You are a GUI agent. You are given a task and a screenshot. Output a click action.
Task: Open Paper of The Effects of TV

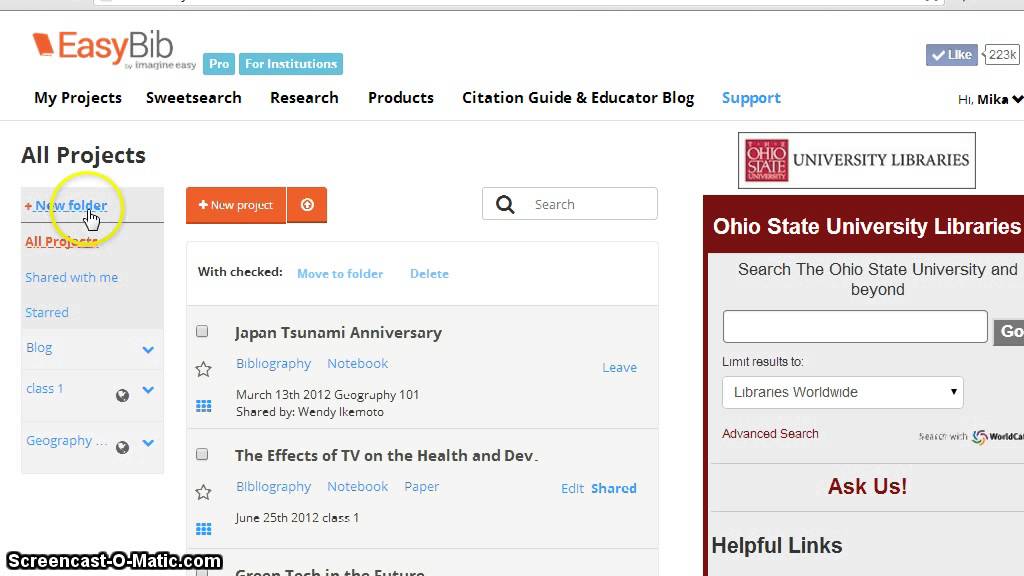tap(422, 487)
